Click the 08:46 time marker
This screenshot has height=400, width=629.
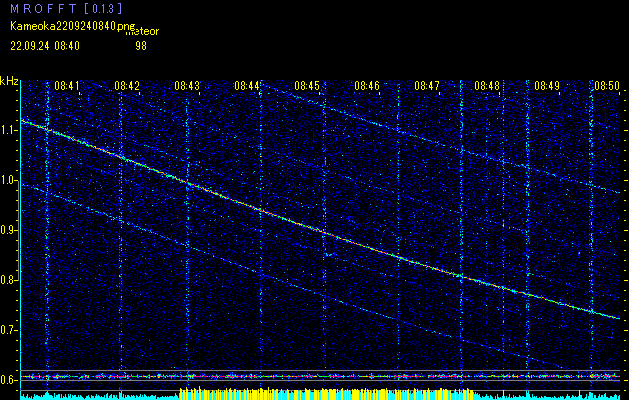click(x=367, y=86)
